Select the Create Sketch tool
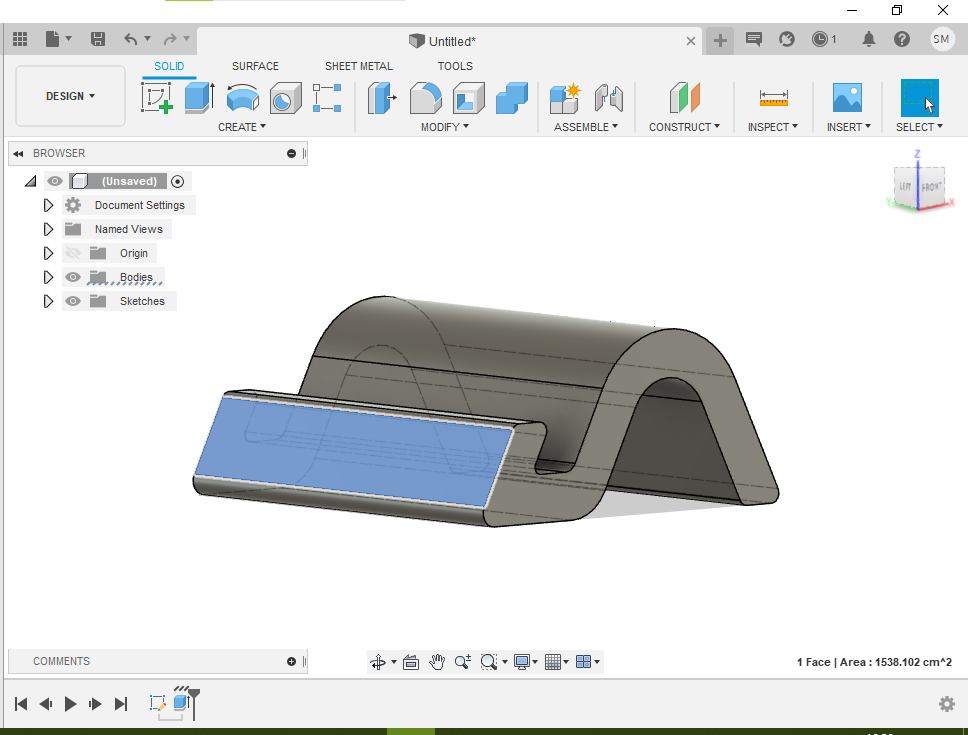968x735 pixels. (x=157, y=98)
